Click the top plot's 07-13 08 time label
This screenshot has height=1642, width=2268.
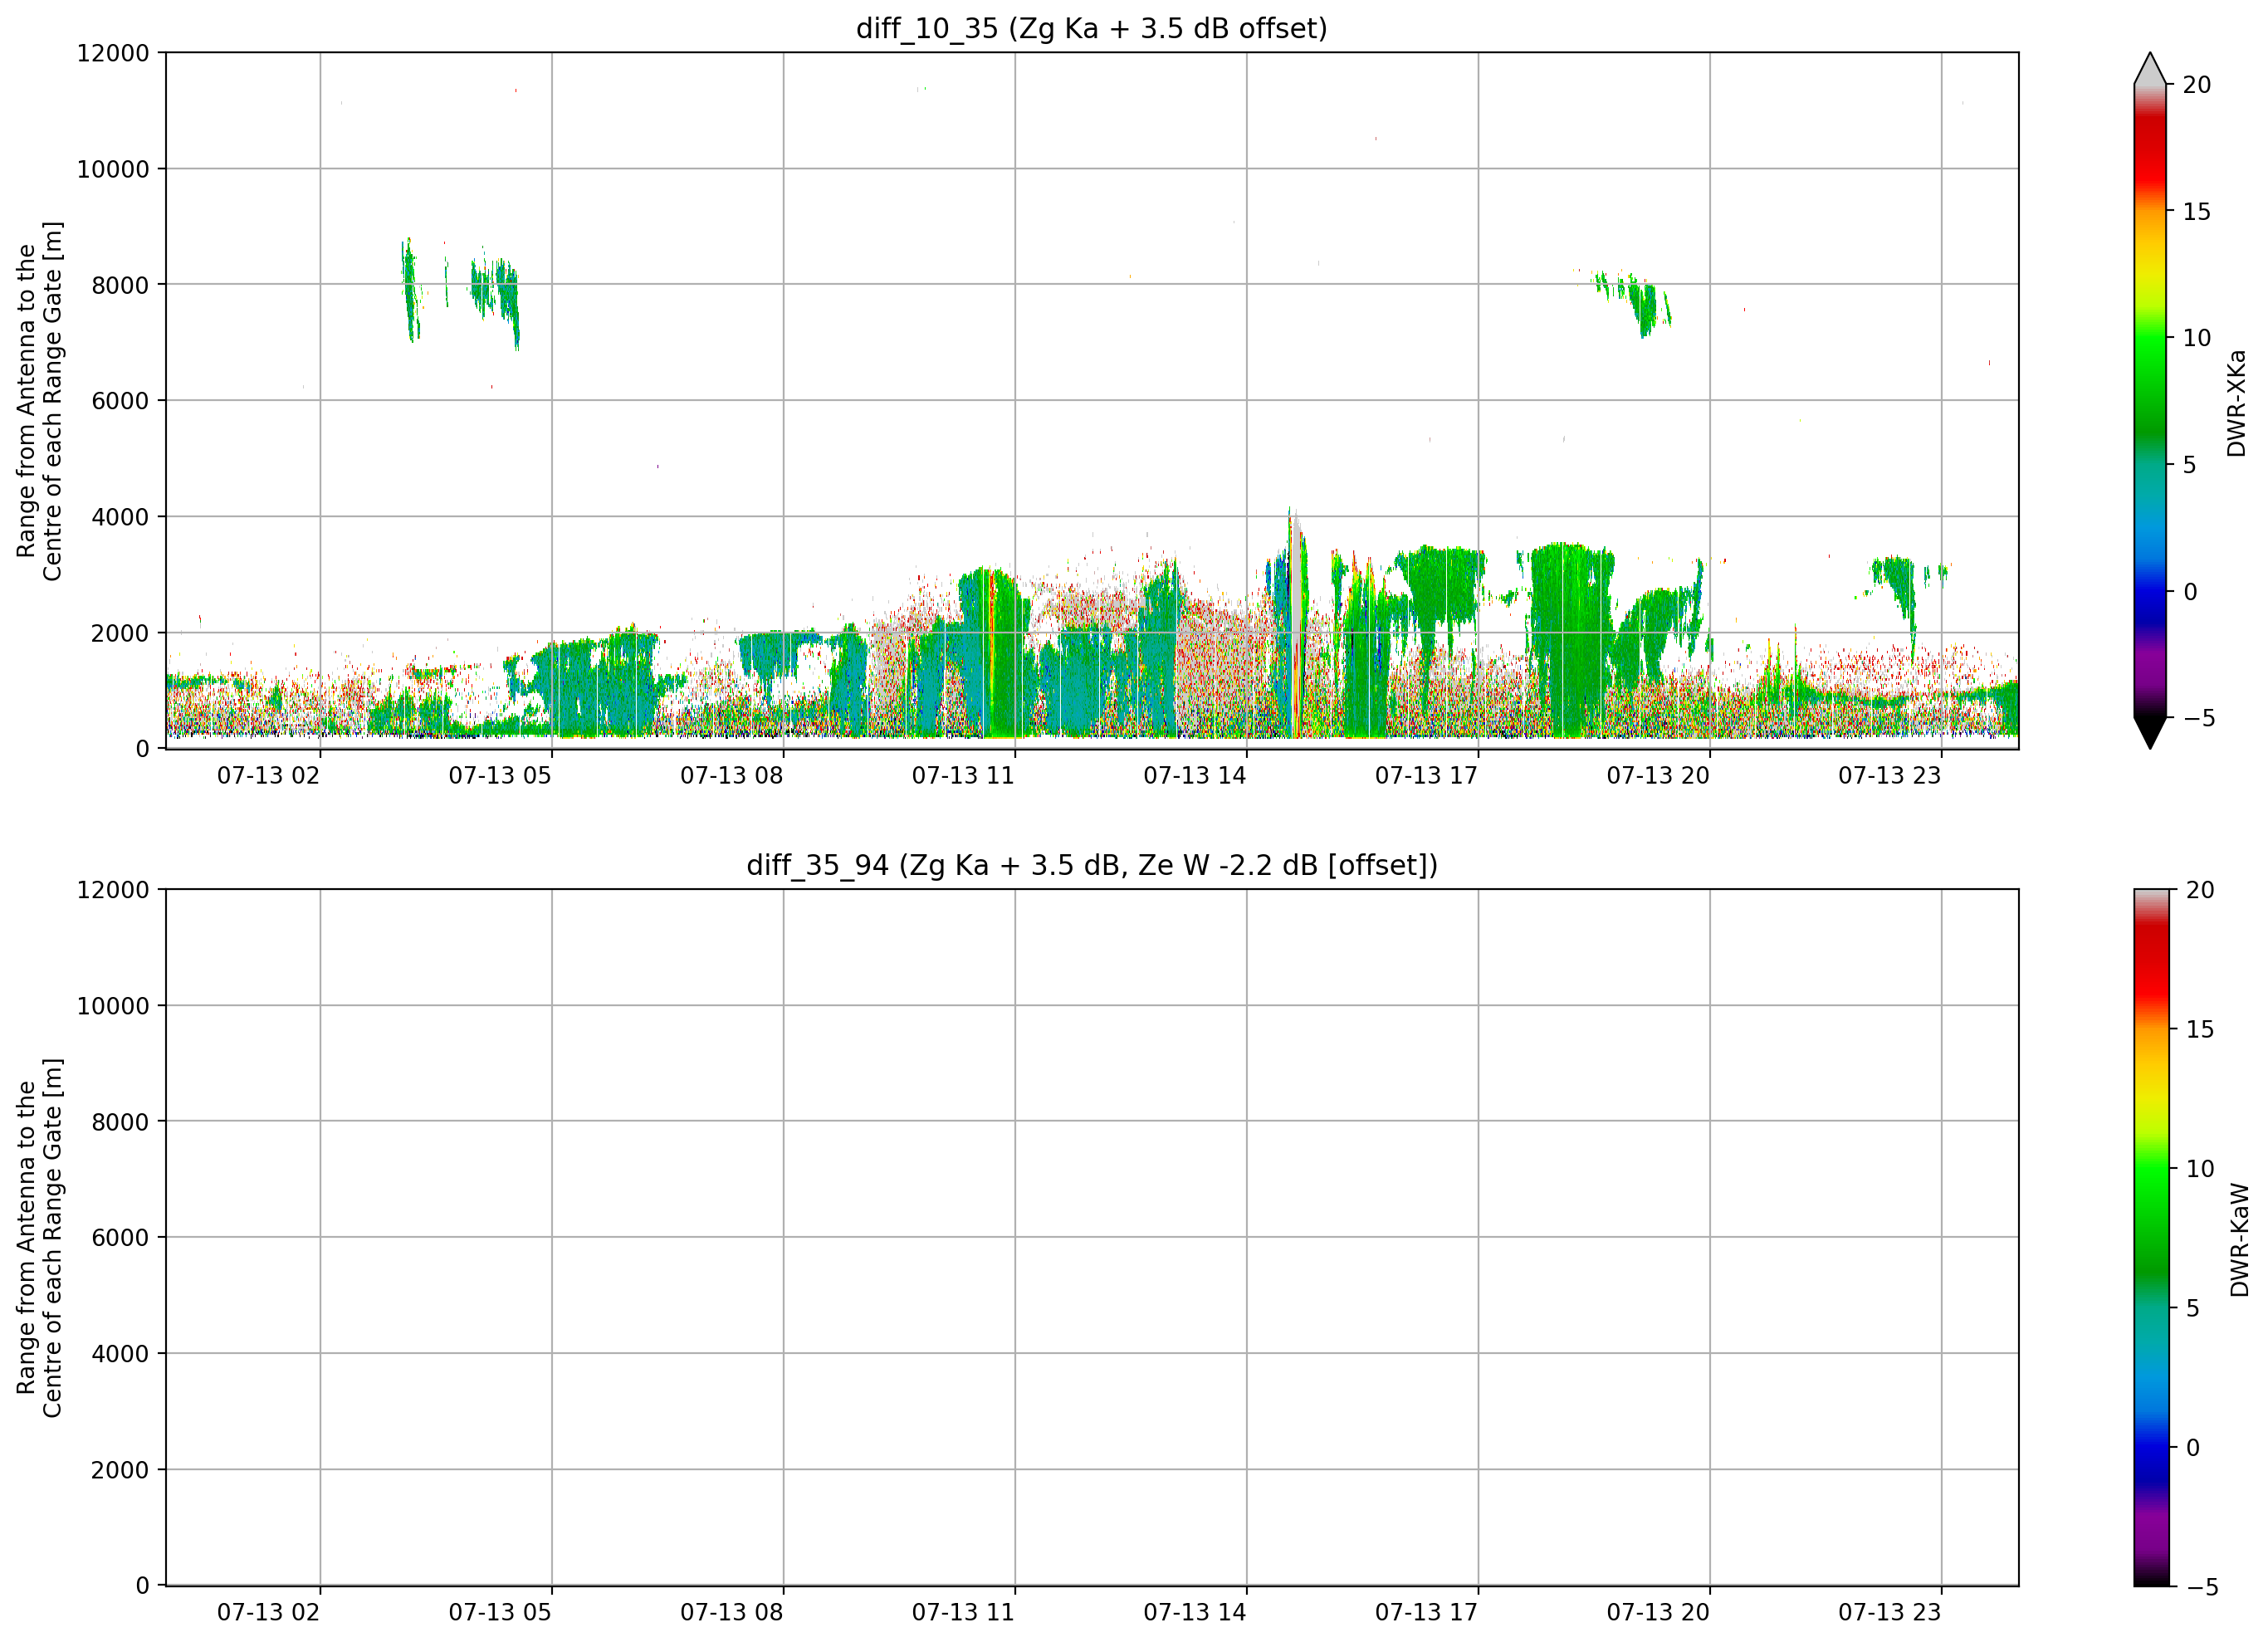click(732, 775)
